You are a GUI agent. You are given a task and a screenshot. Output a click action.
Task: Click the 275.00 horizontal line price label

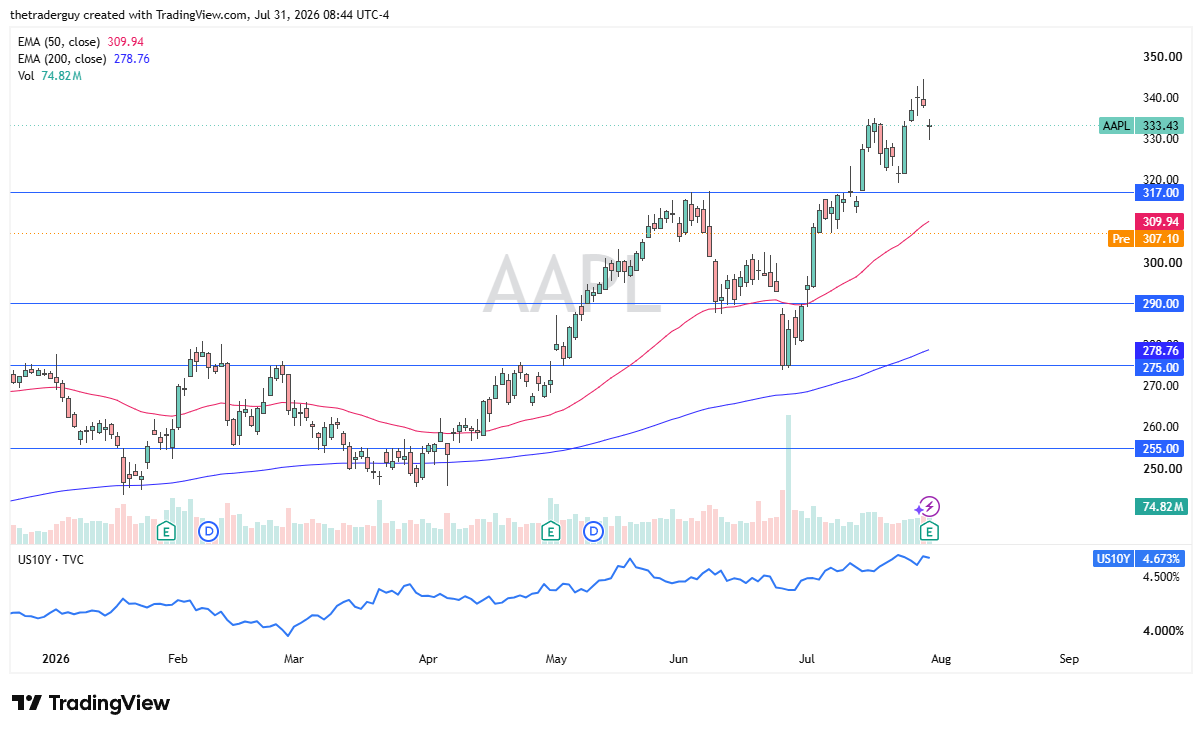[x=1161, y=367]
